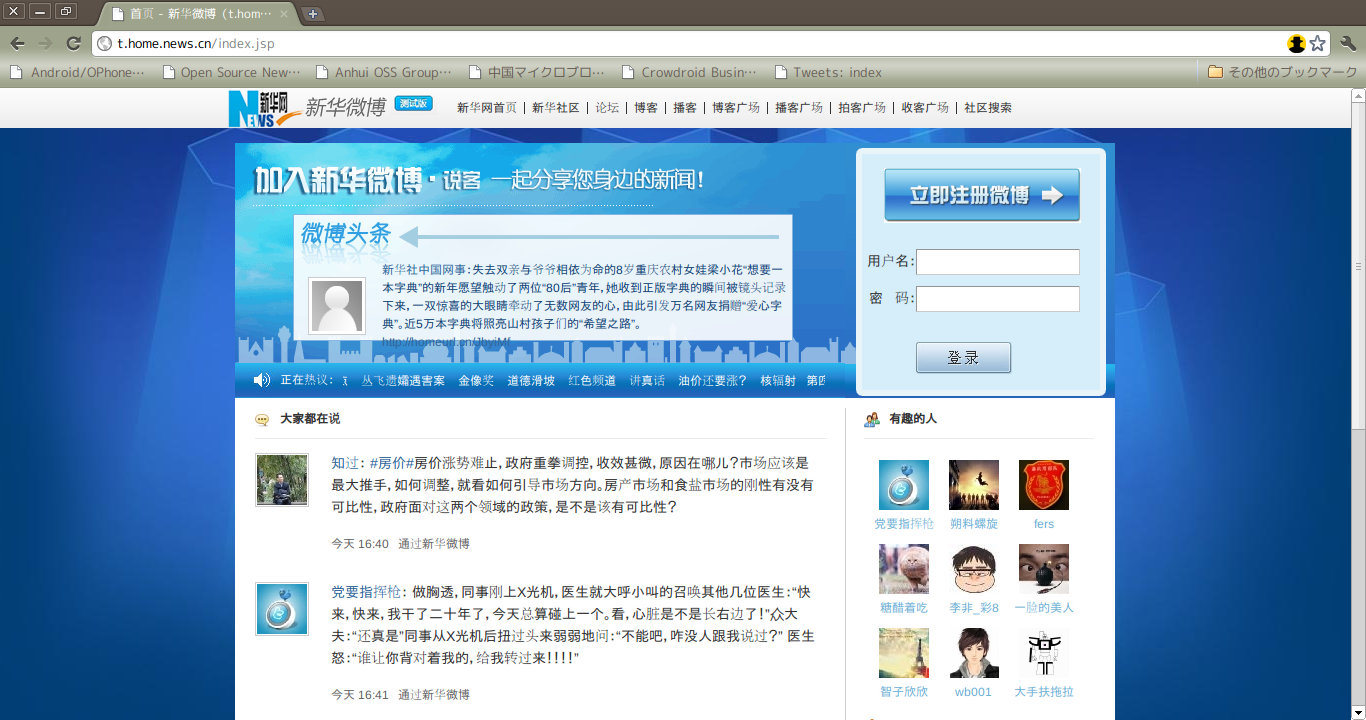This screenshot has width=1366, height=720.
Task: Click 智子欣欣's Eiffel Tower avatar
Action: 904,653
